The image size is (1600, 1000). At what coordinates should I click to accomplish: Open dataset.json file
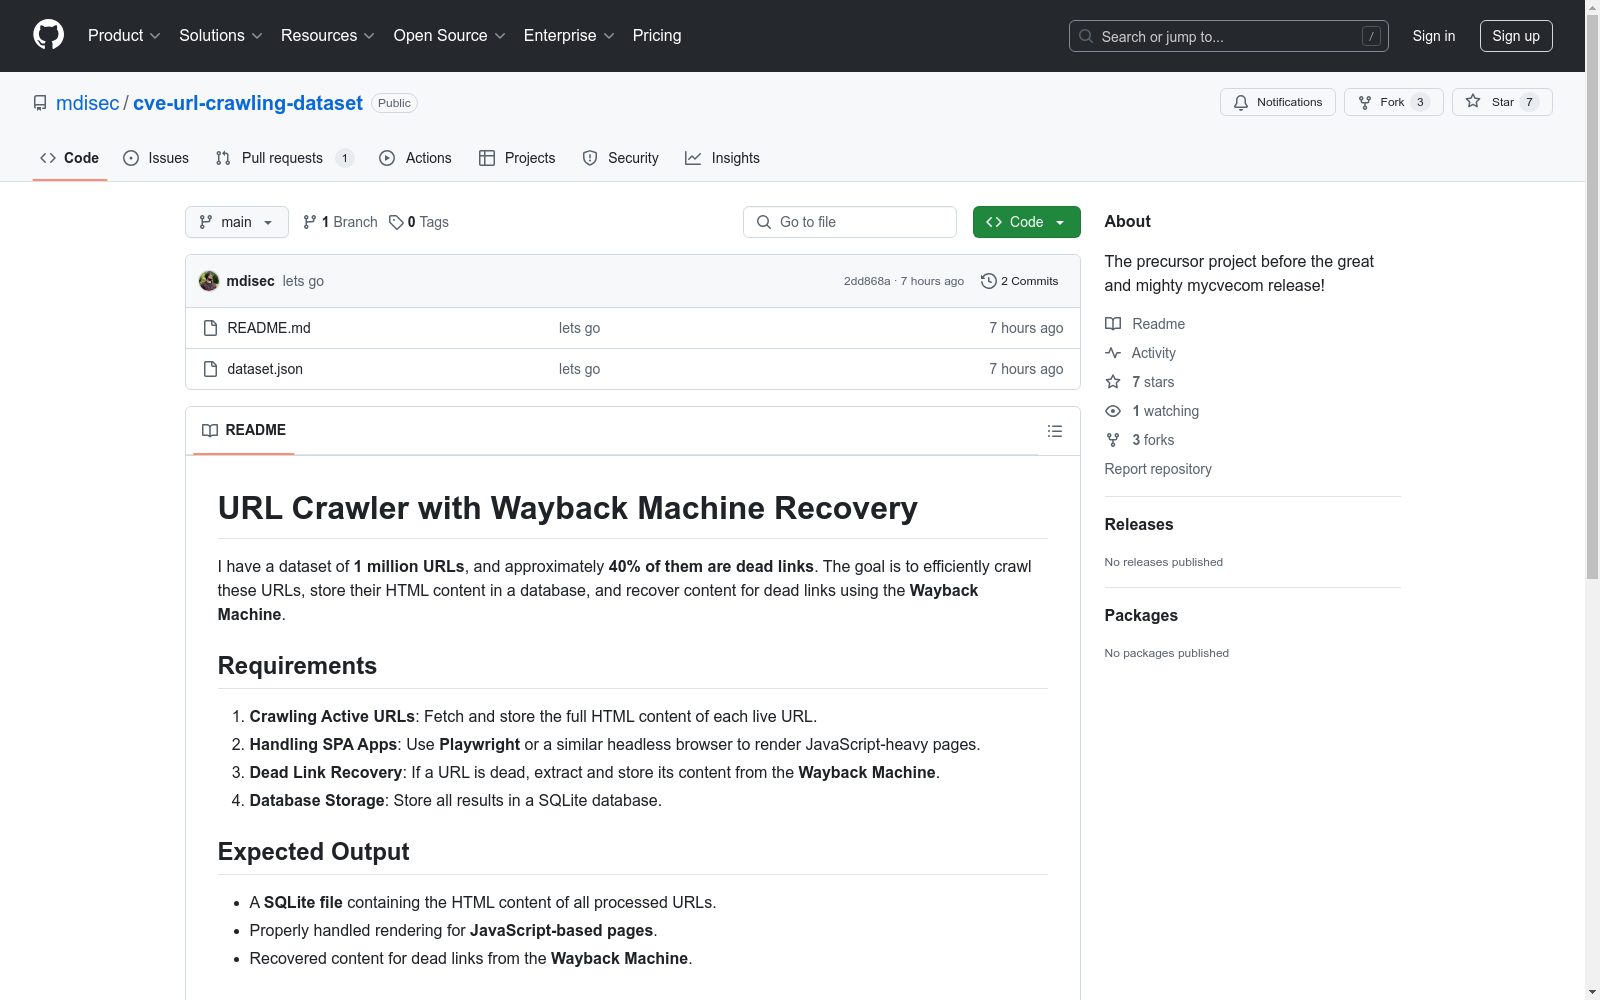pyautogui.click(x=265, y=369)
